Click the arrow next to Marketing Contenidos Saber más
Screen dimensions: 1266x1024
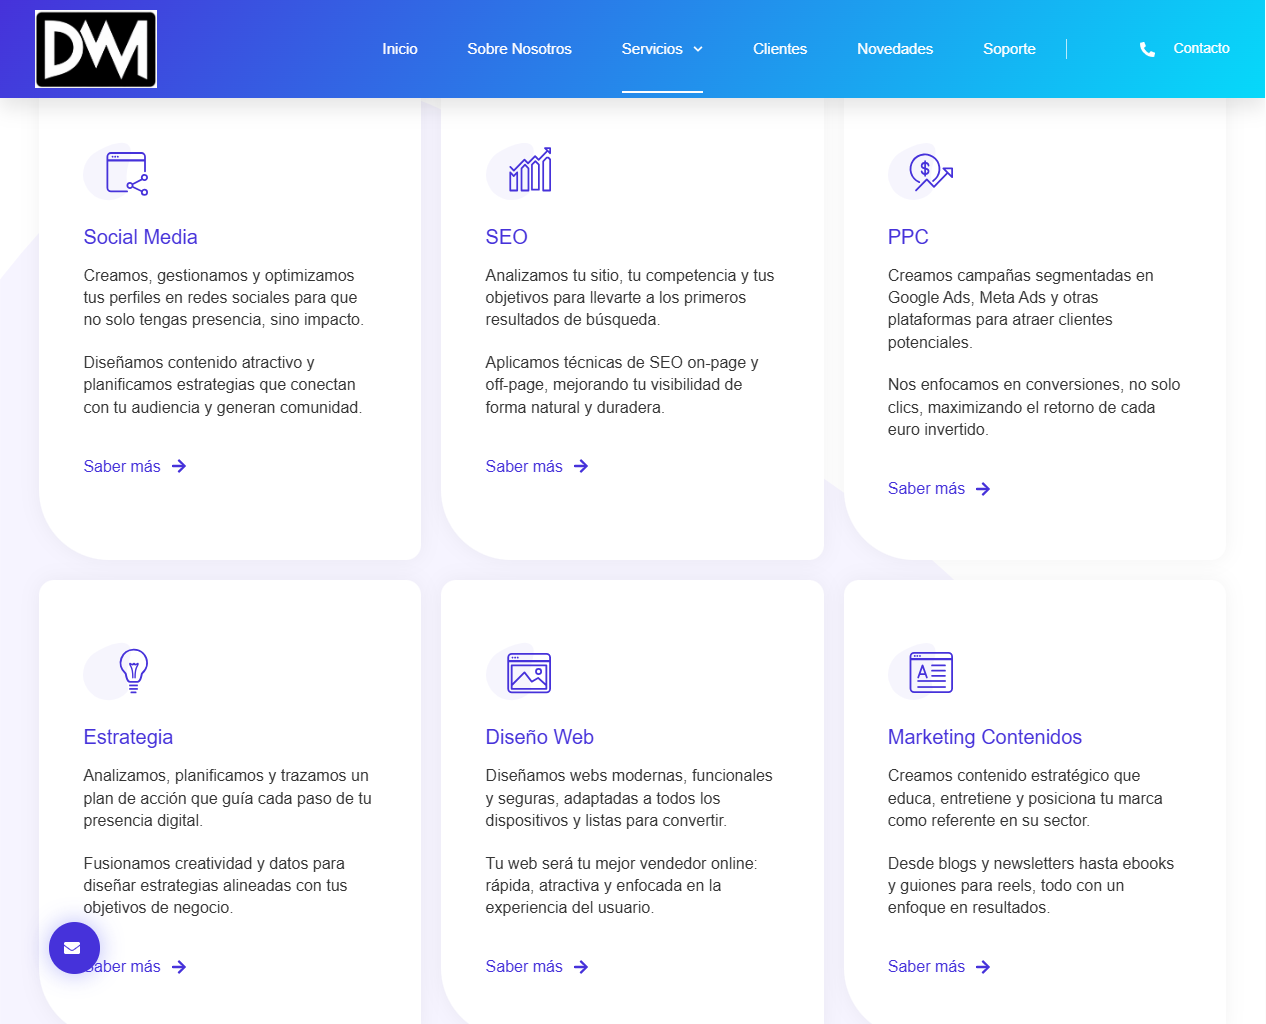coord(983,967)
